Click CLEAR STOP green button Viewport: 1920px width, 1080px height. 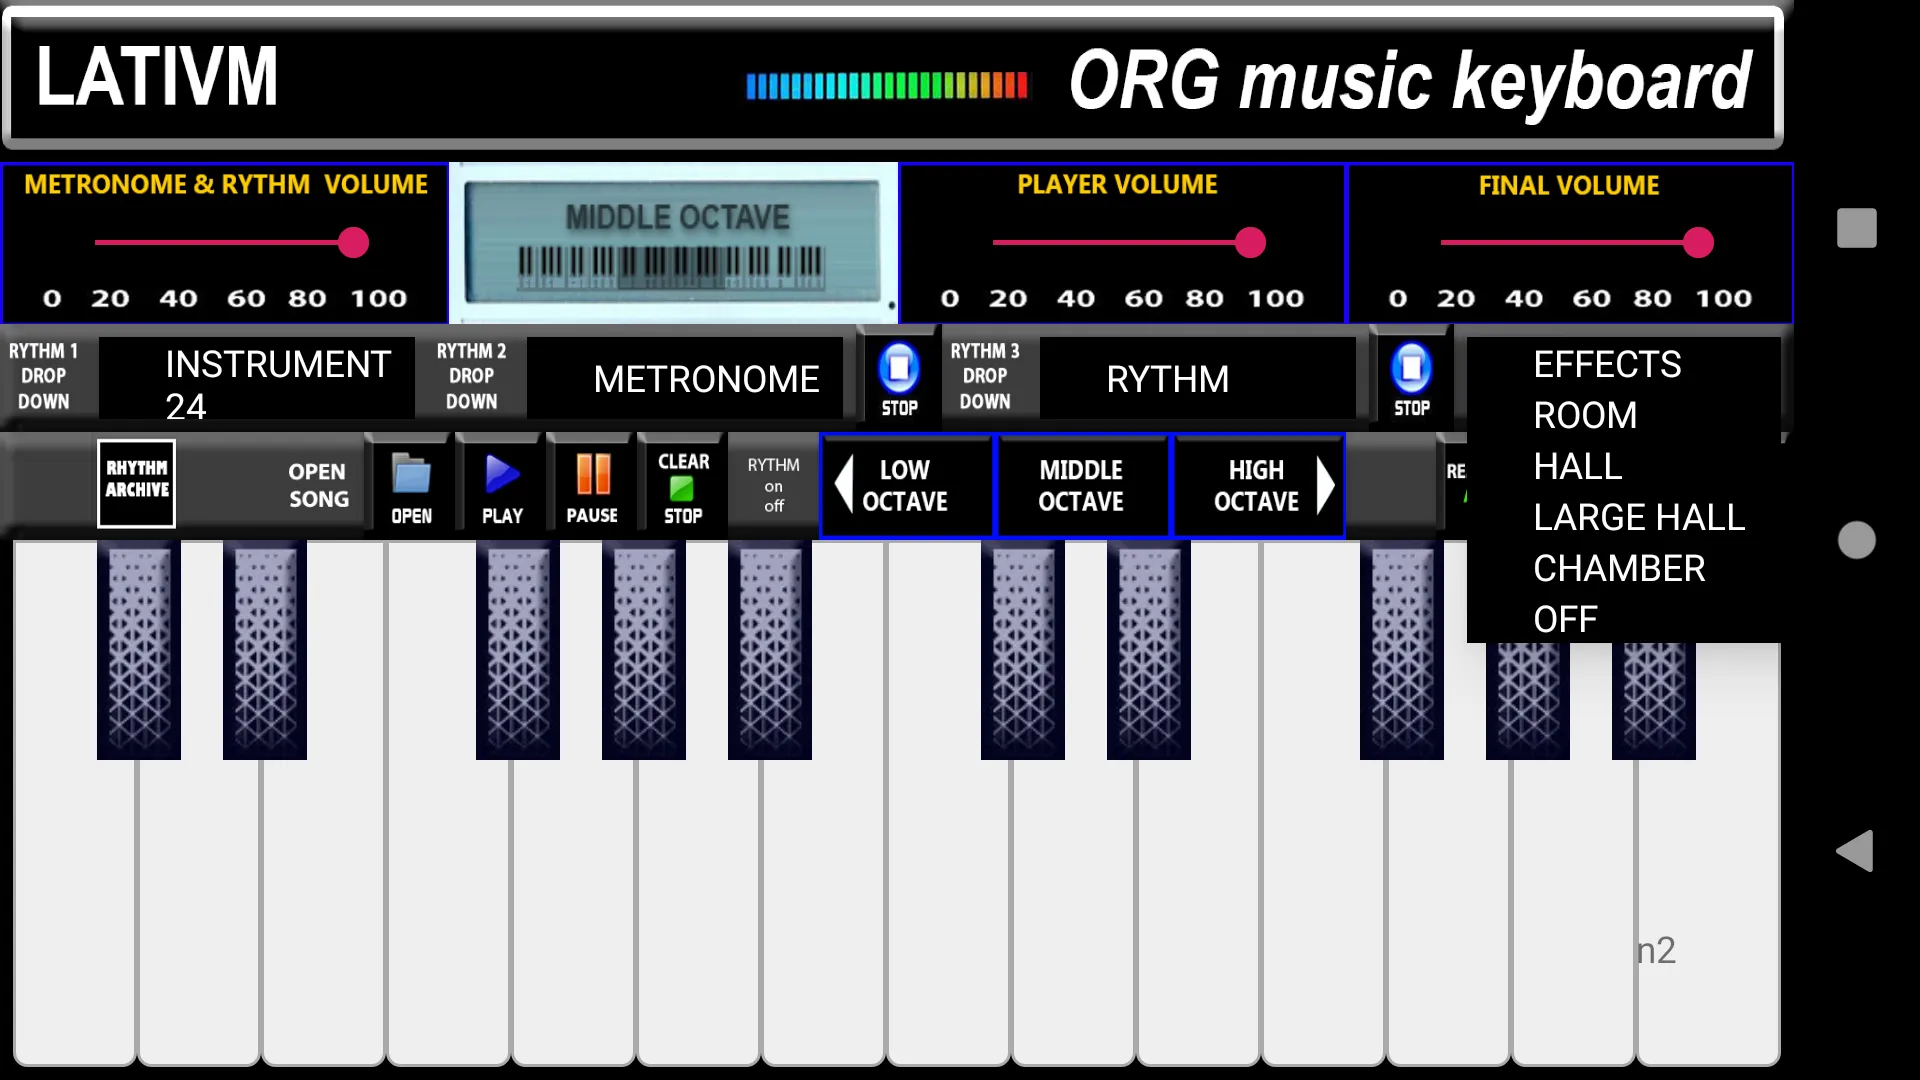point(683,488)
